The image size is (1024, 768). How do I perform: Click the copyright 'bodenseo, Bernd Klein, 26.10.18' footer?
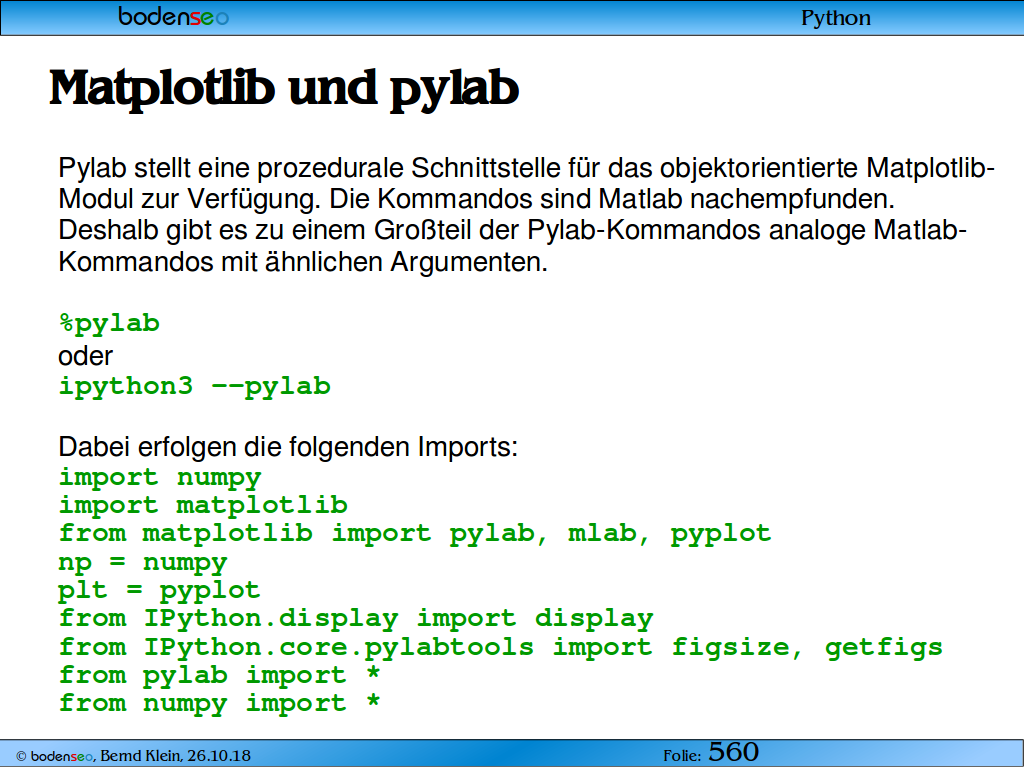coord(133,756)
